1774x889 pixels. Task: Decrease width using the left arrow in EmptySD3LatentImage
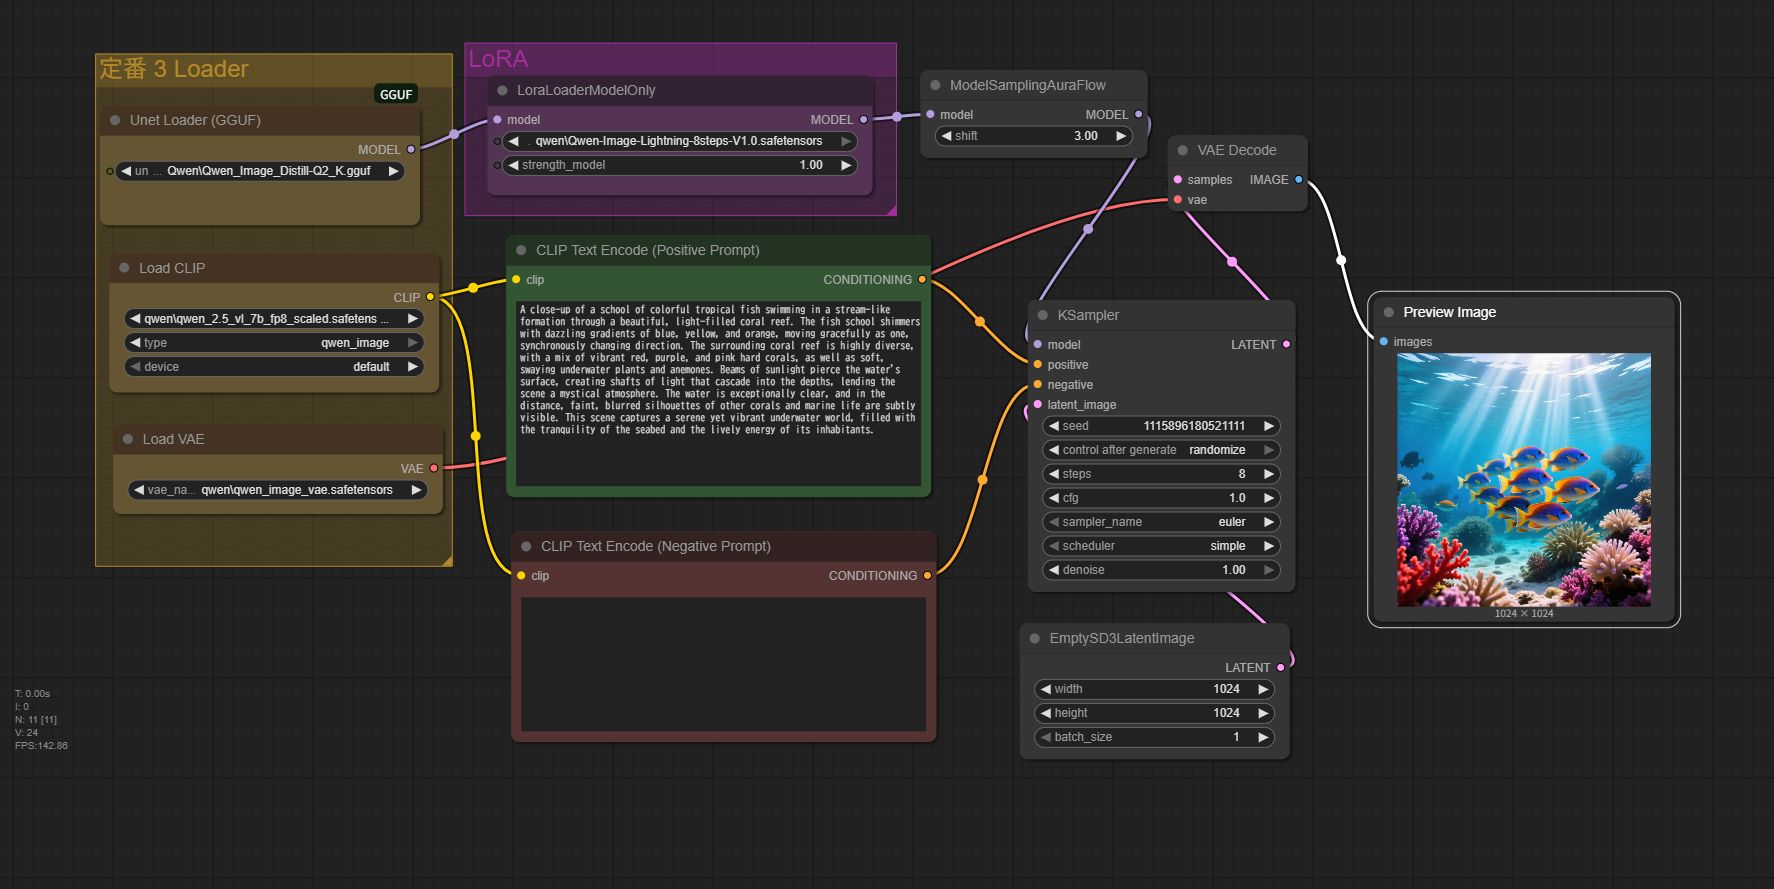point(1046,689)
